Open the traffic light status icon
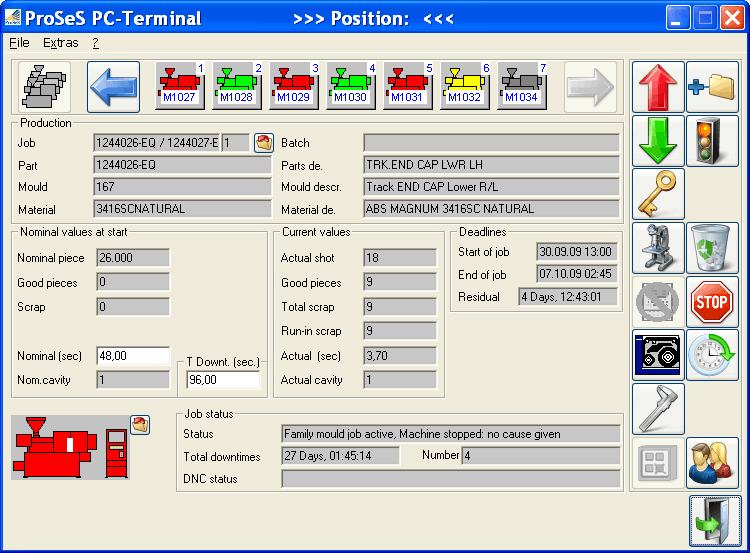750x553 pixels. (x=712, y=141)
